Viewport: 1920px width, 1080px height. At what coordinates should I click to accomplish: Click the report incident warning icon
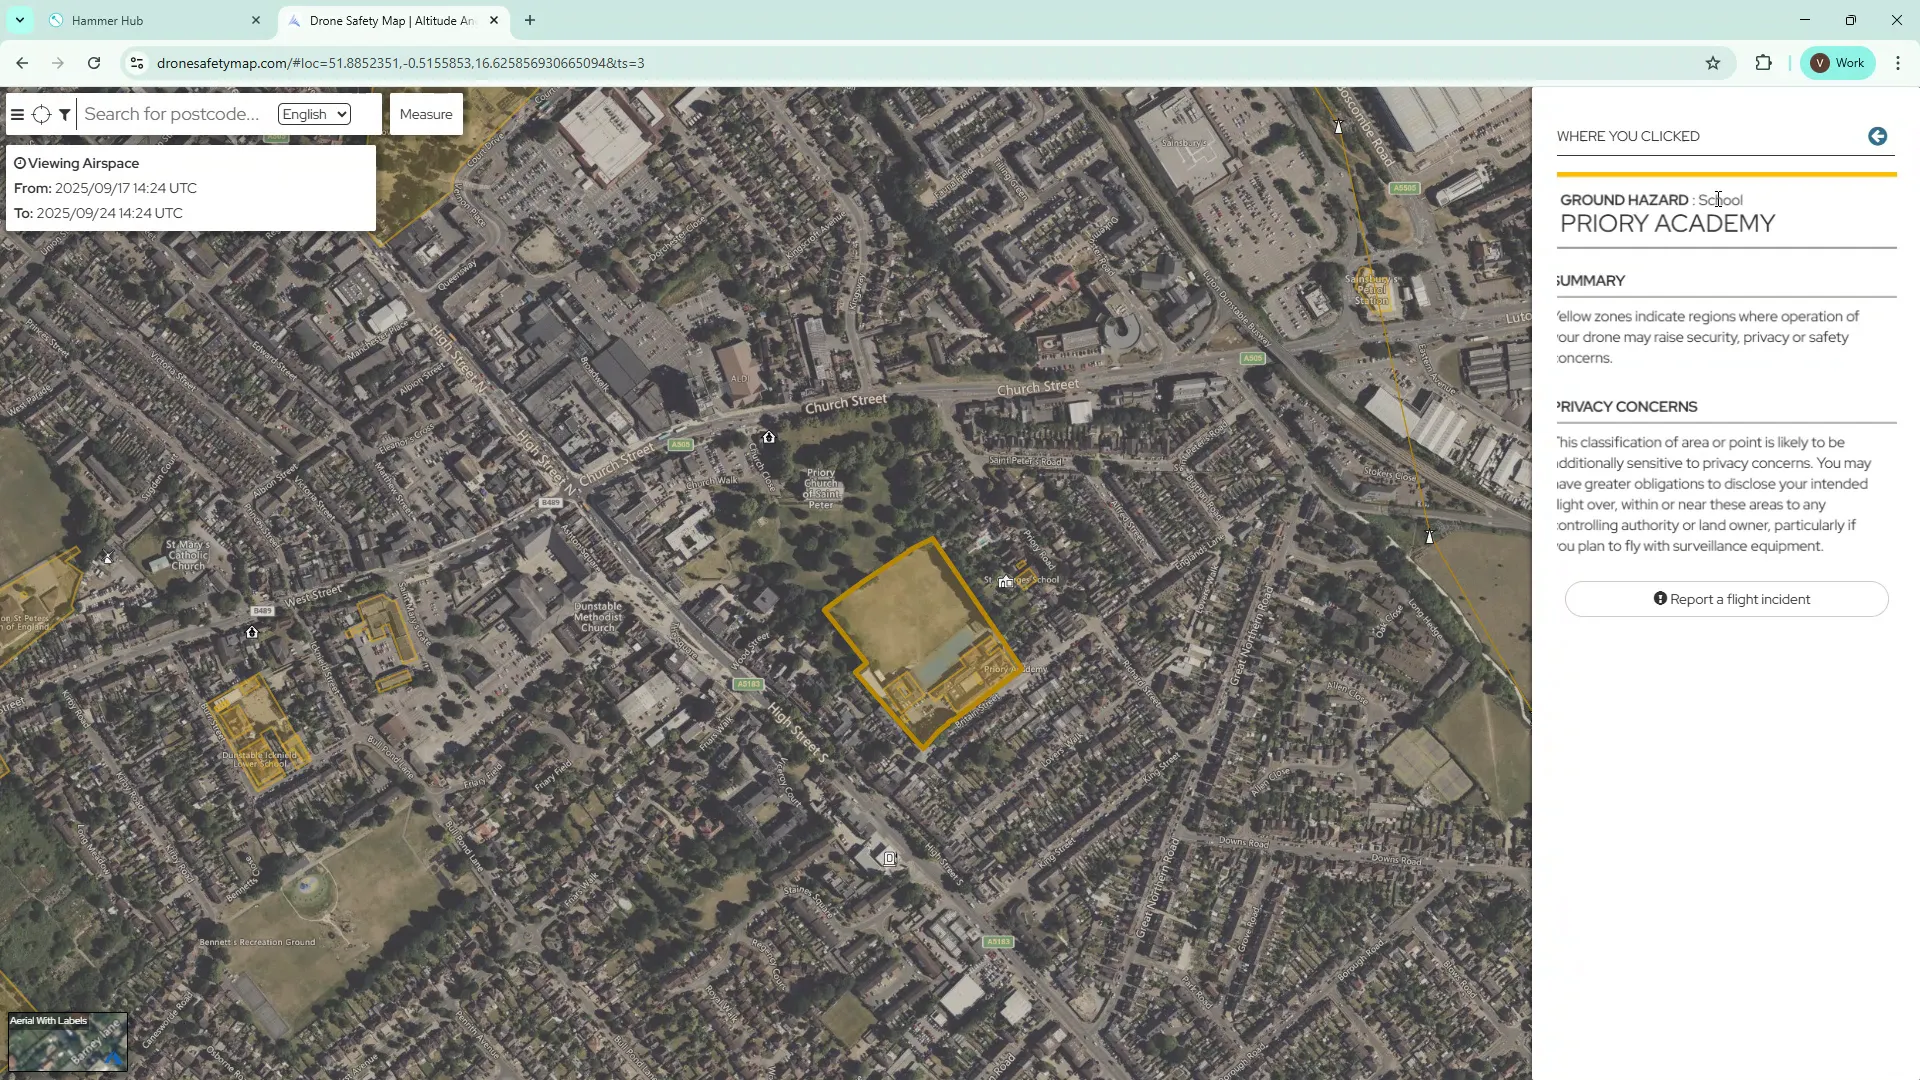(1659, 598)
